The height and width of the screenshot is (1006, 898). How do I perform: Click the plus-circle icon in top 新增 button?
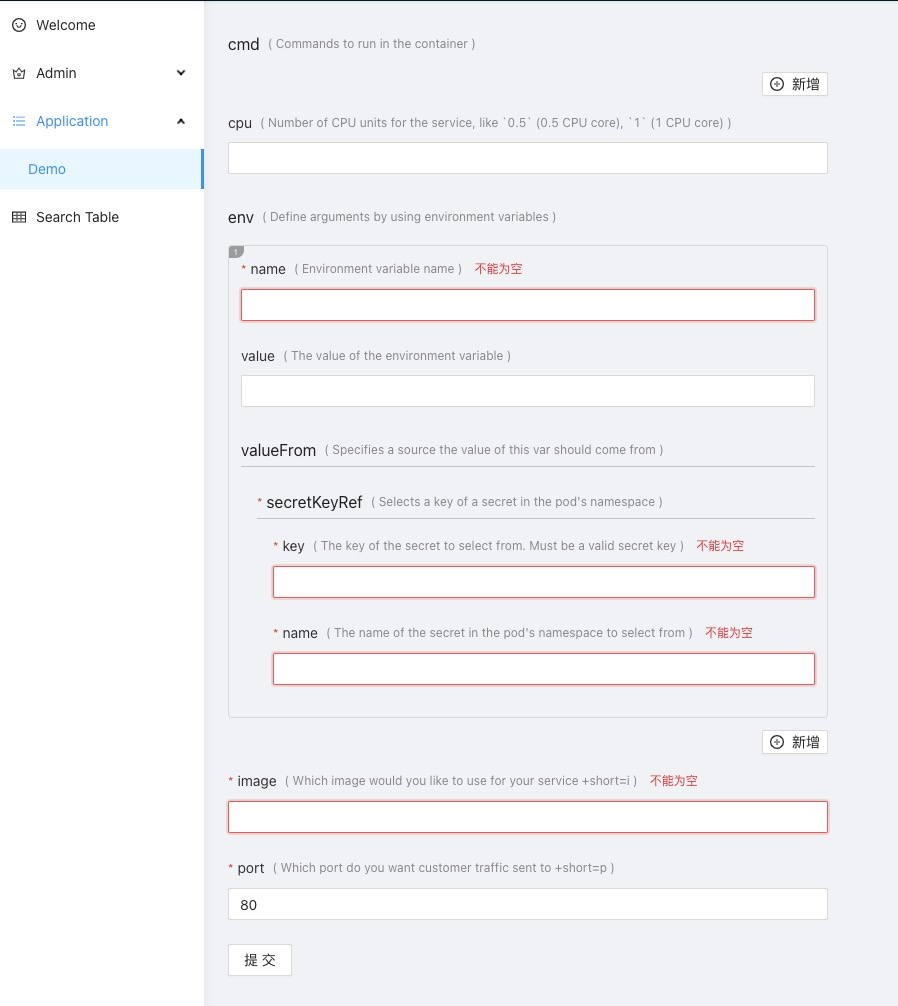point(777,84)
